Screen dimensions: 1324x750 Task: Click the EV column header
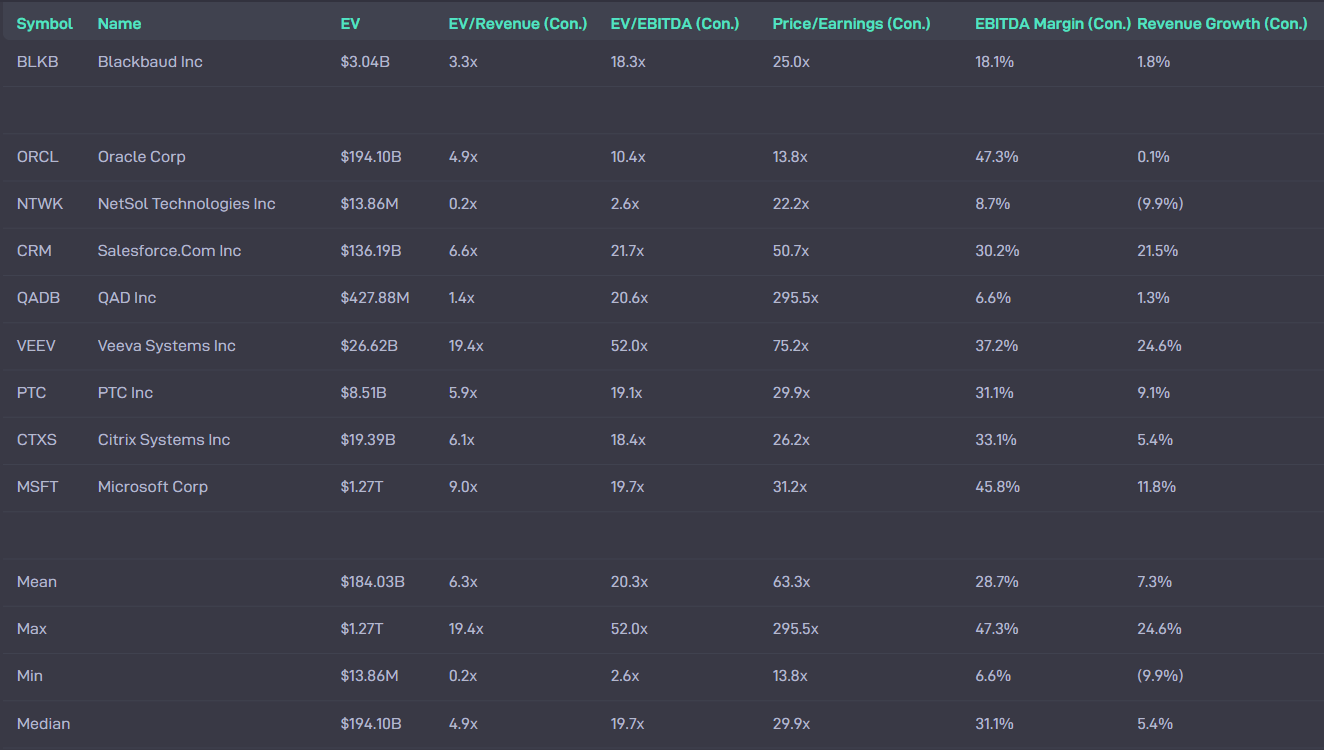click(350, 23)
